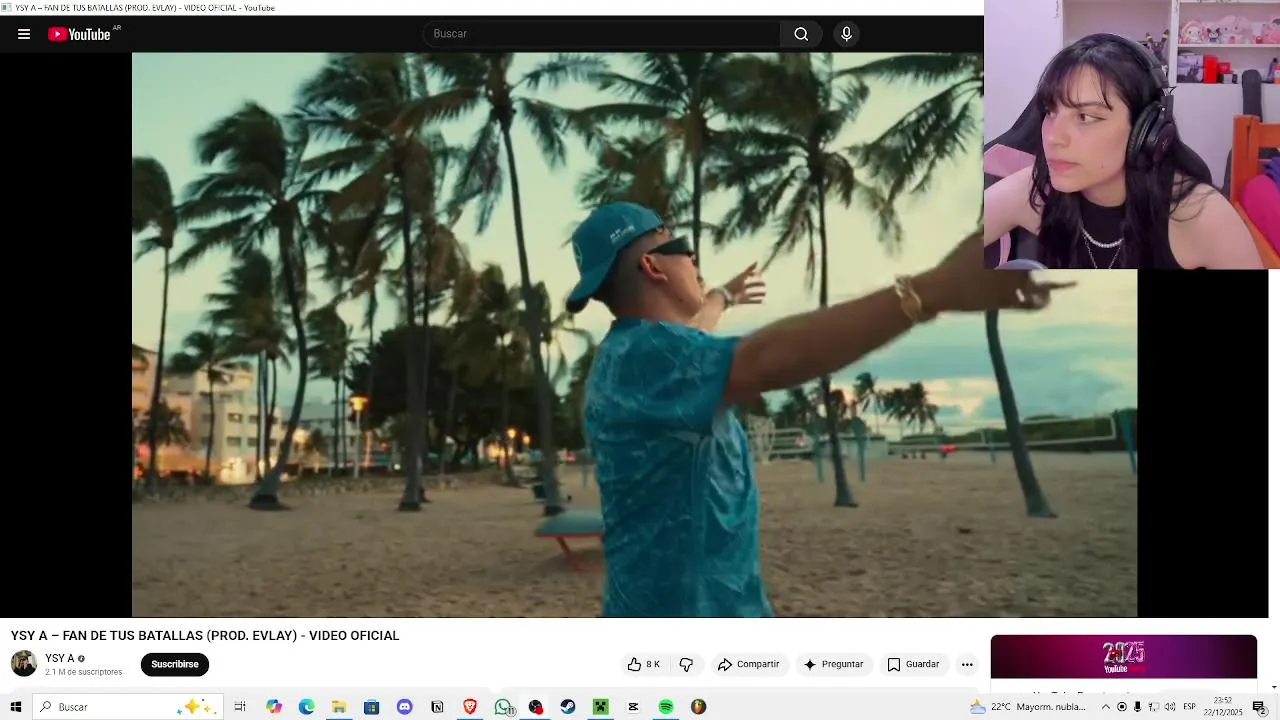Viewport: 1280px width, 720px height.
Task: Open FL Studio from the taskbar
Action: point(699,707)
